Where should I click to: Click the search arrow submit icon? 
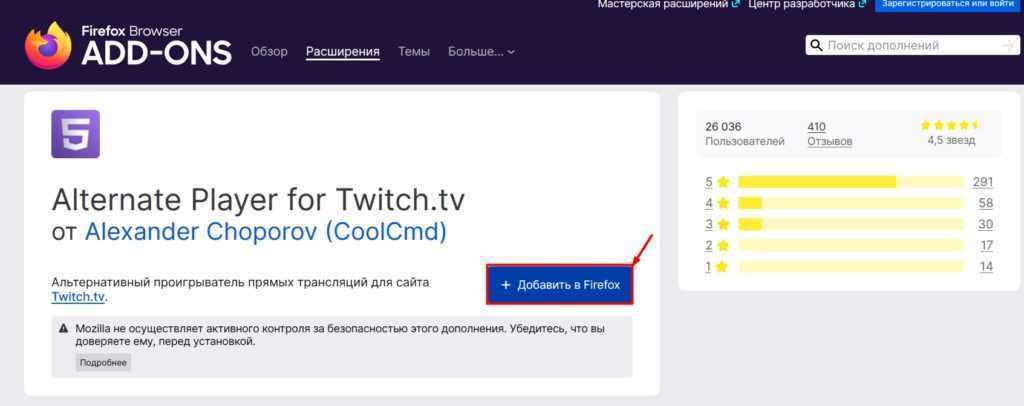[x=1007, y=45]
